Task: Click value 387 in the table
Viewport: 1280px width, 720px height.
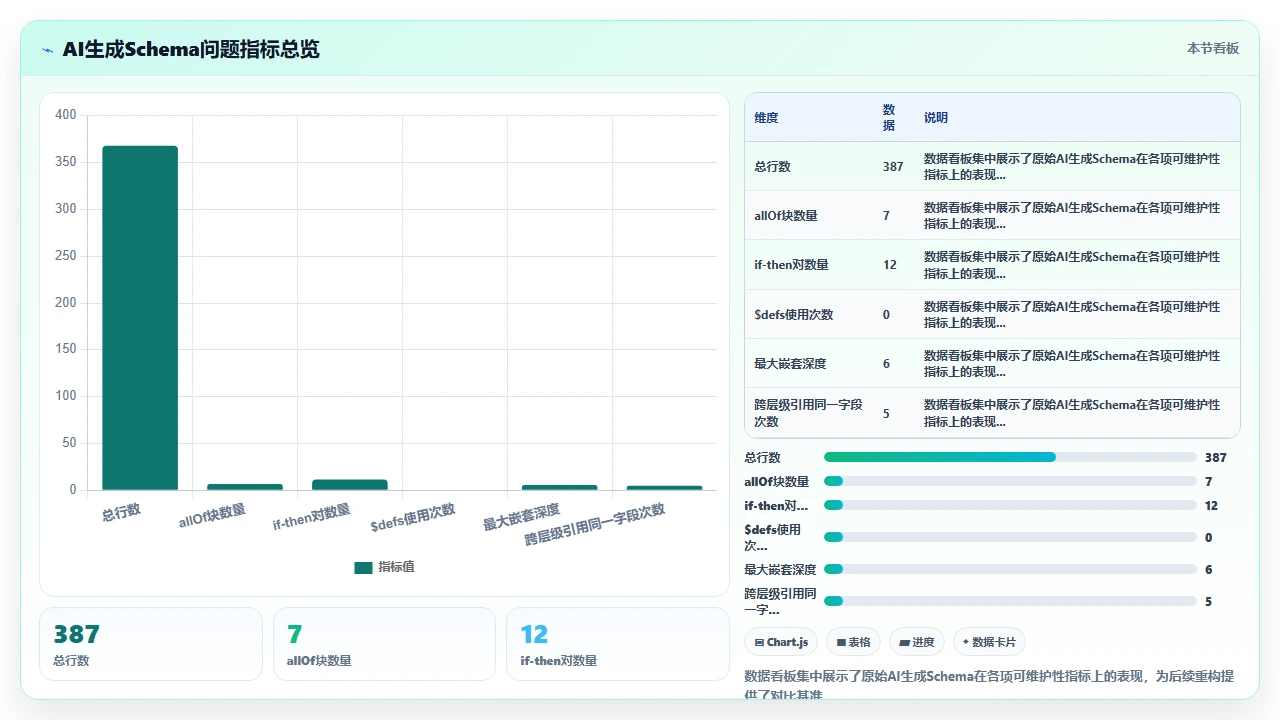Action: pos(893,167)
